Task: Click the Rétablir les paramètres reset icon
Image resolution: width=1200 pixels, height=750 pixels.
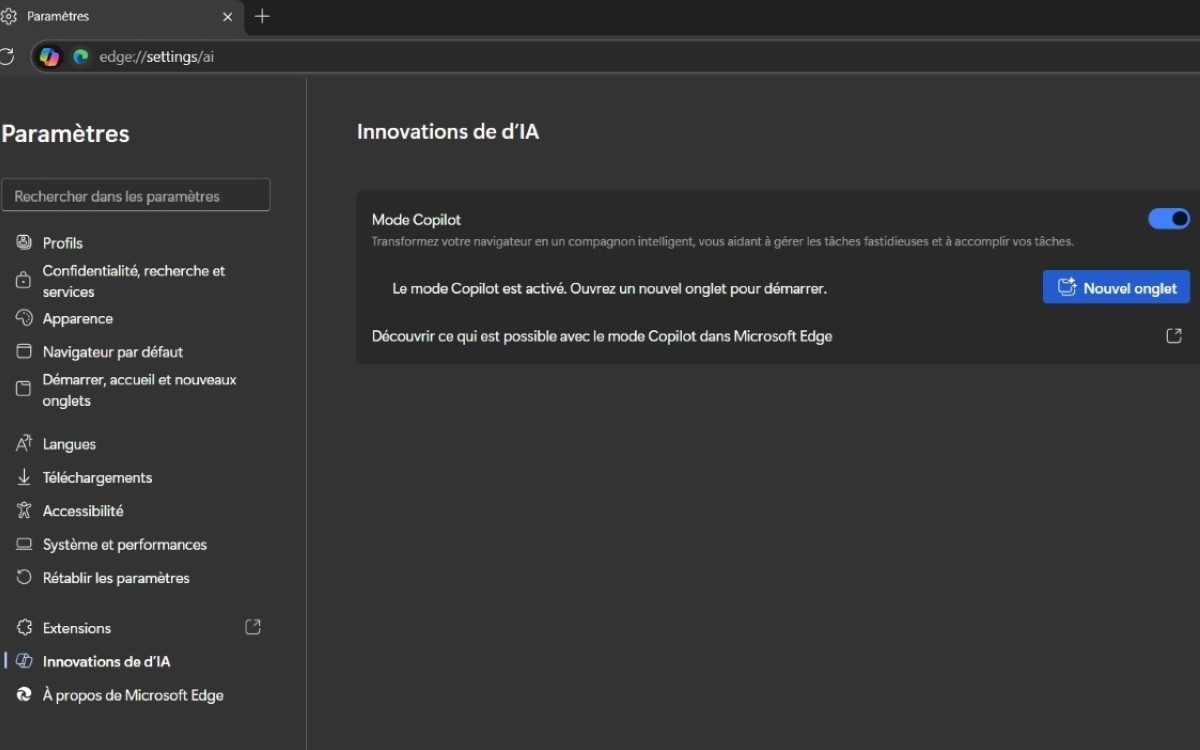Action: pos(24,578)
